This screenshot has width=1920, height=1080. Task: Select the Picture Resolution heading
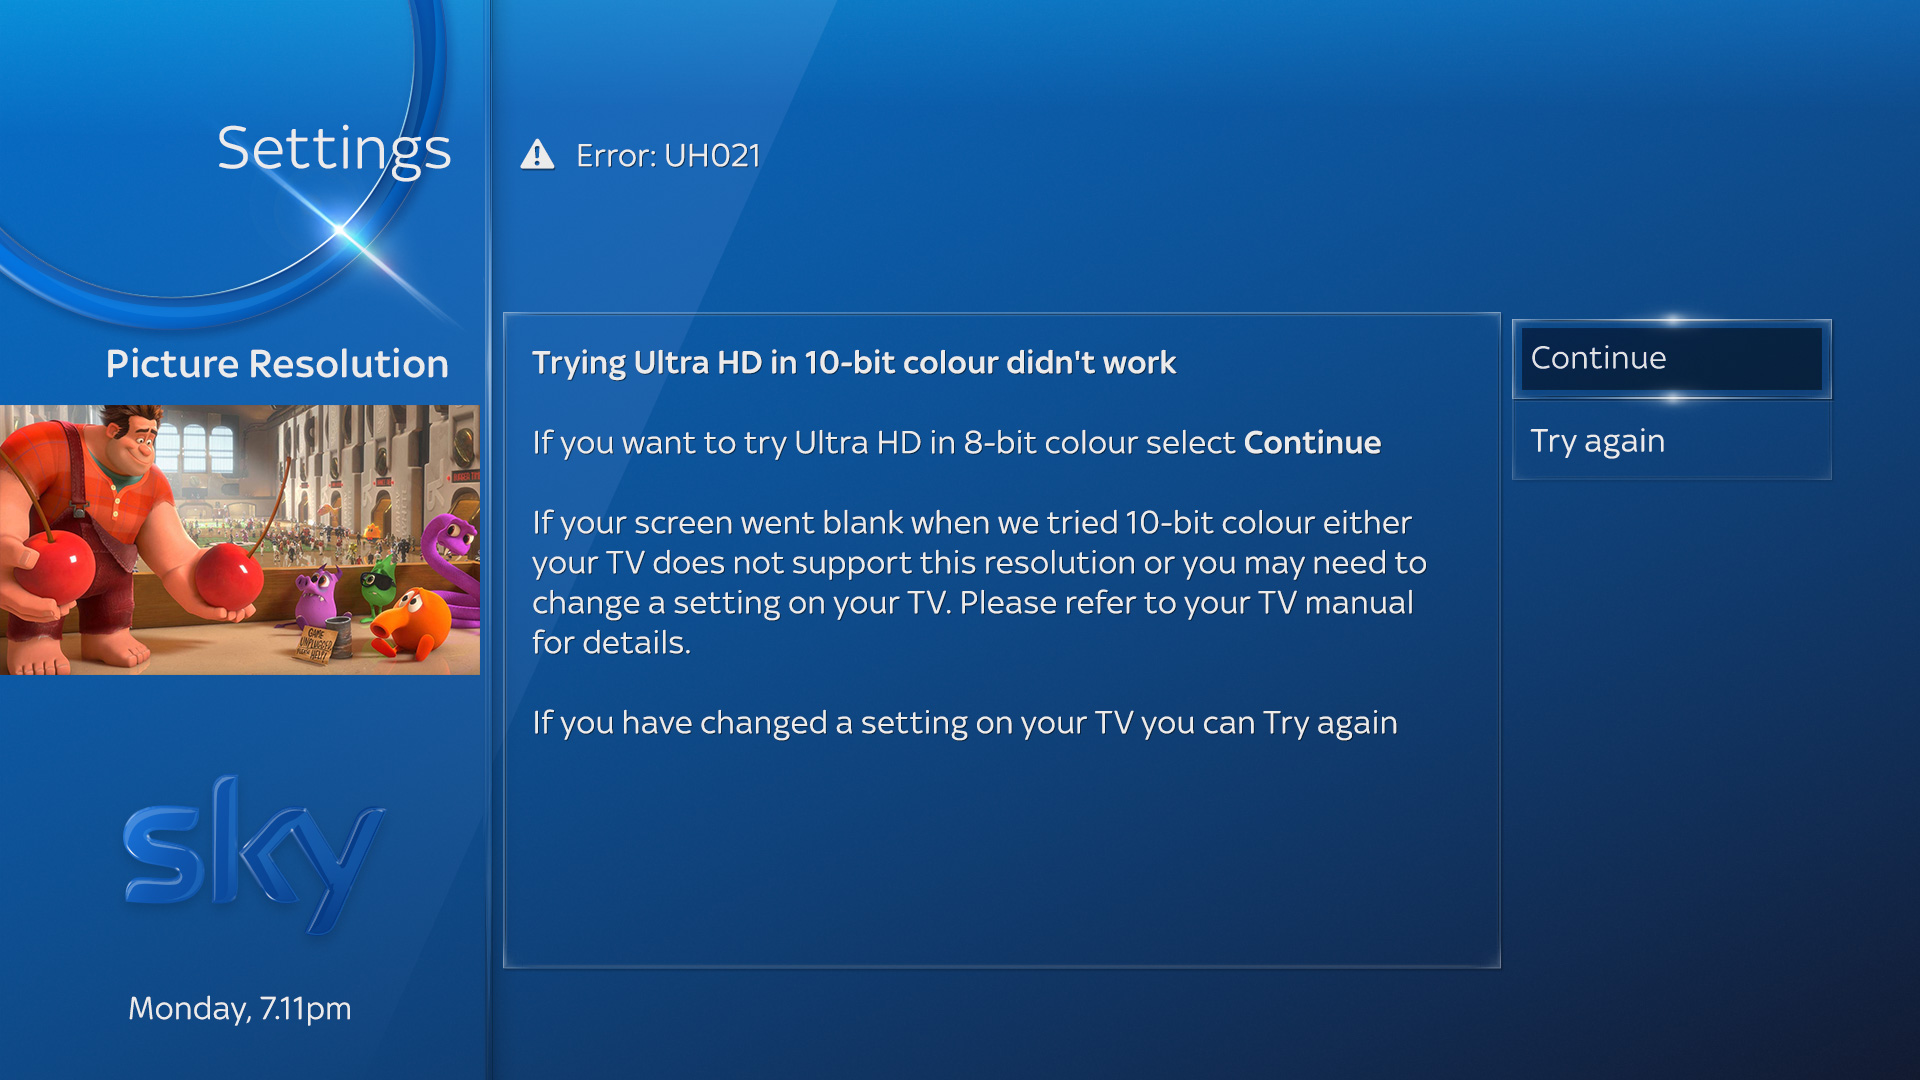[277, 364]
